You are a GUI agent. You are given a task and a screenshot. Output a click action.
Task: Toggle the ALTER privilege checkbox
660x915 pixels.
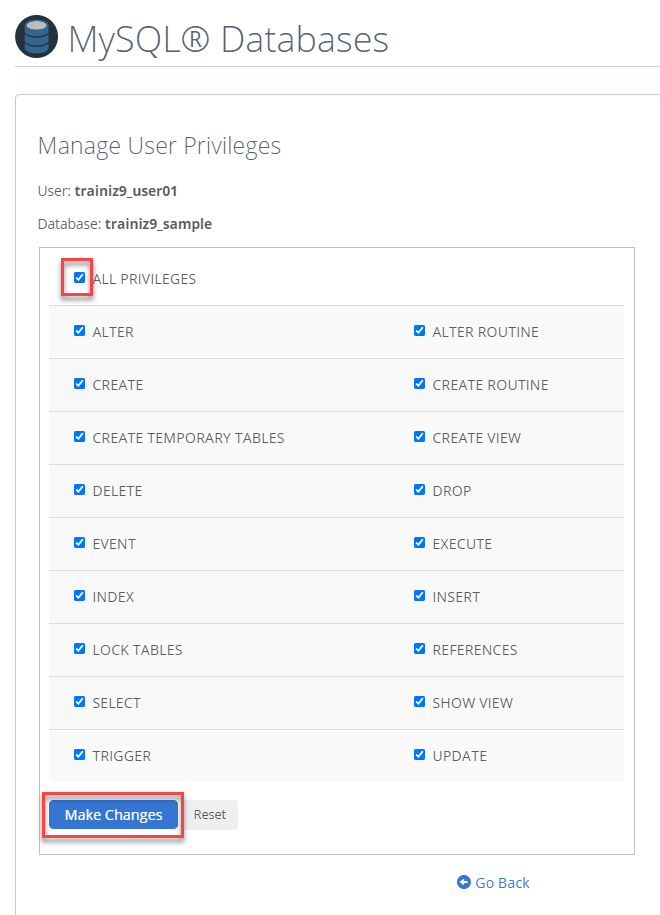(79, 330)
